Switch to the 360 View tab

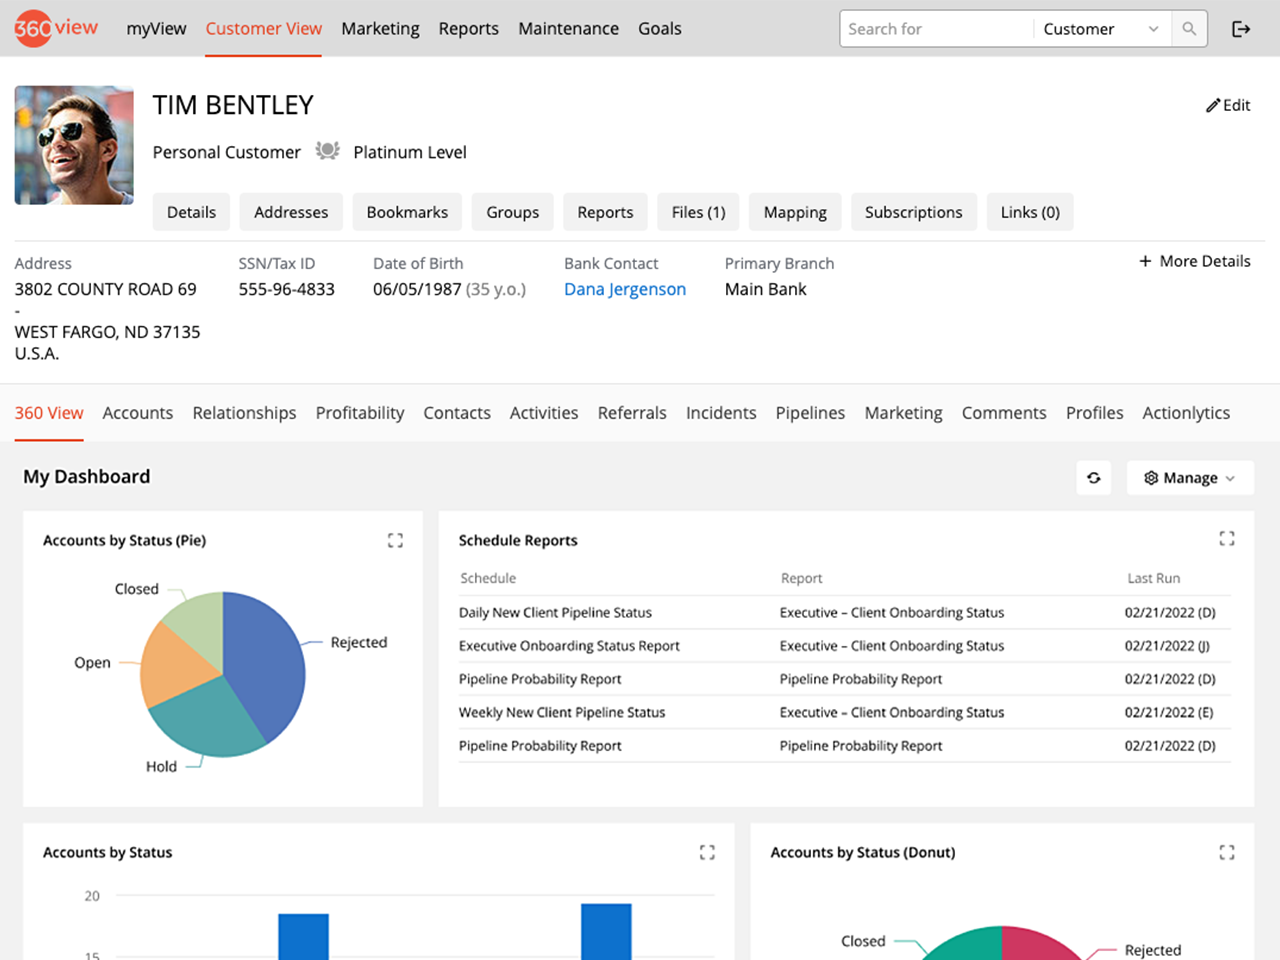click(x=49, y=413)
